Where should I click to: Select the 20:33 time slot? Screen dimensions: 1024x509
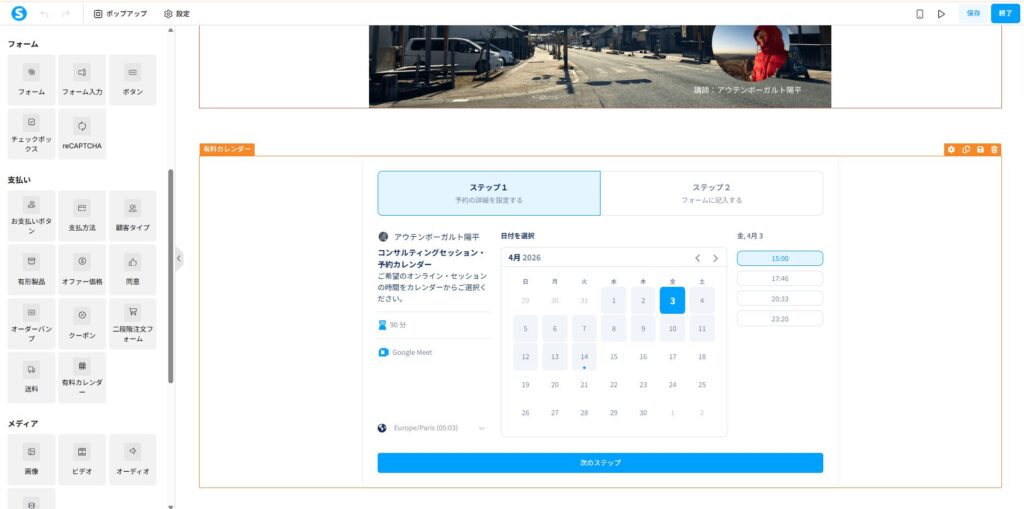pos(779,298)
